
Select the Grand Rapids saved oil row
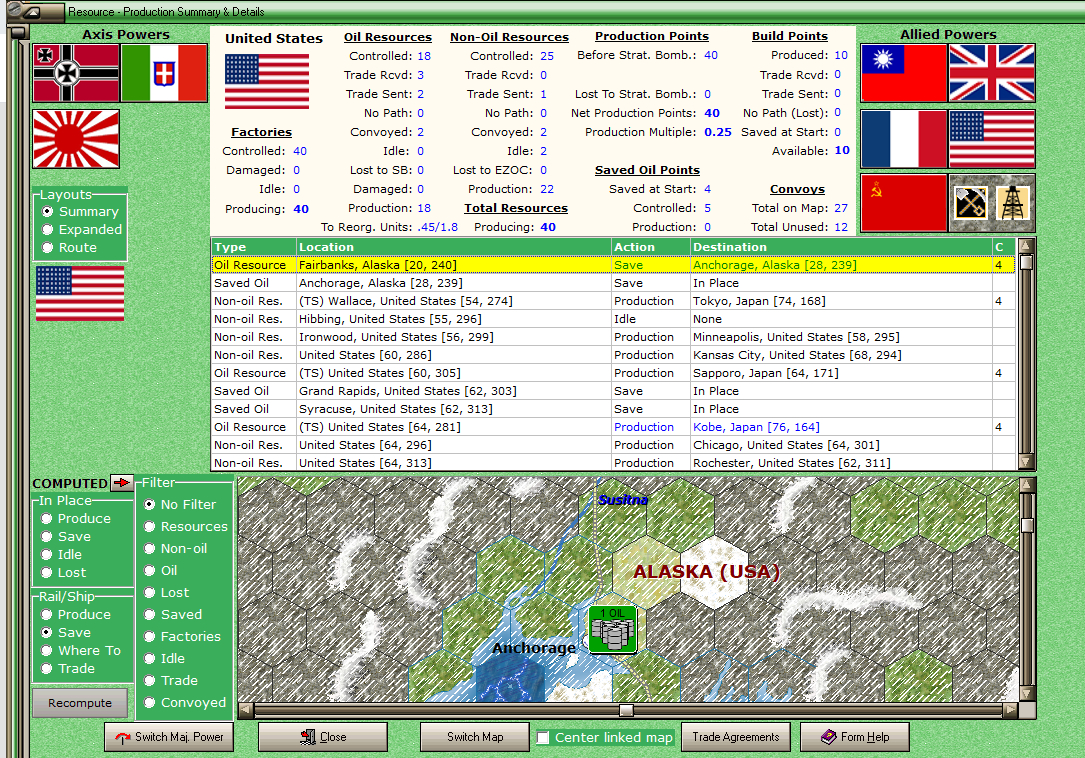click(613, 391)
